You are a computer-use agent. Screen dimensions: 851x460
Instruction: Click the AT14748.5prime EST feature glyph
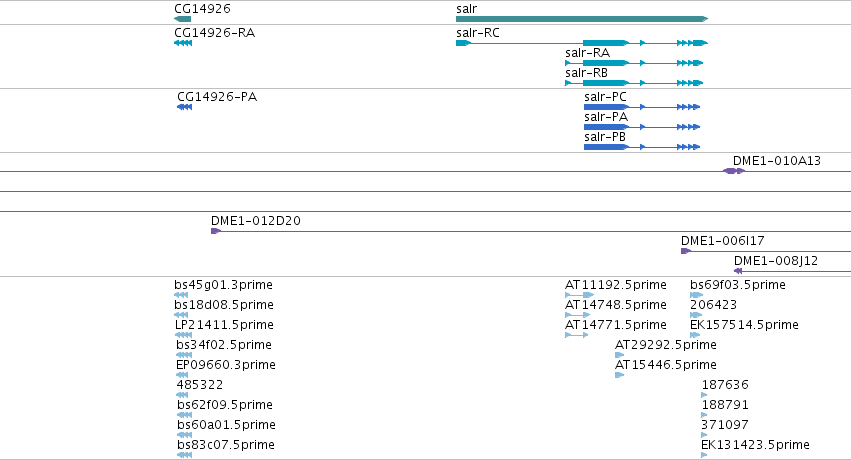click(x=577, y=315)
